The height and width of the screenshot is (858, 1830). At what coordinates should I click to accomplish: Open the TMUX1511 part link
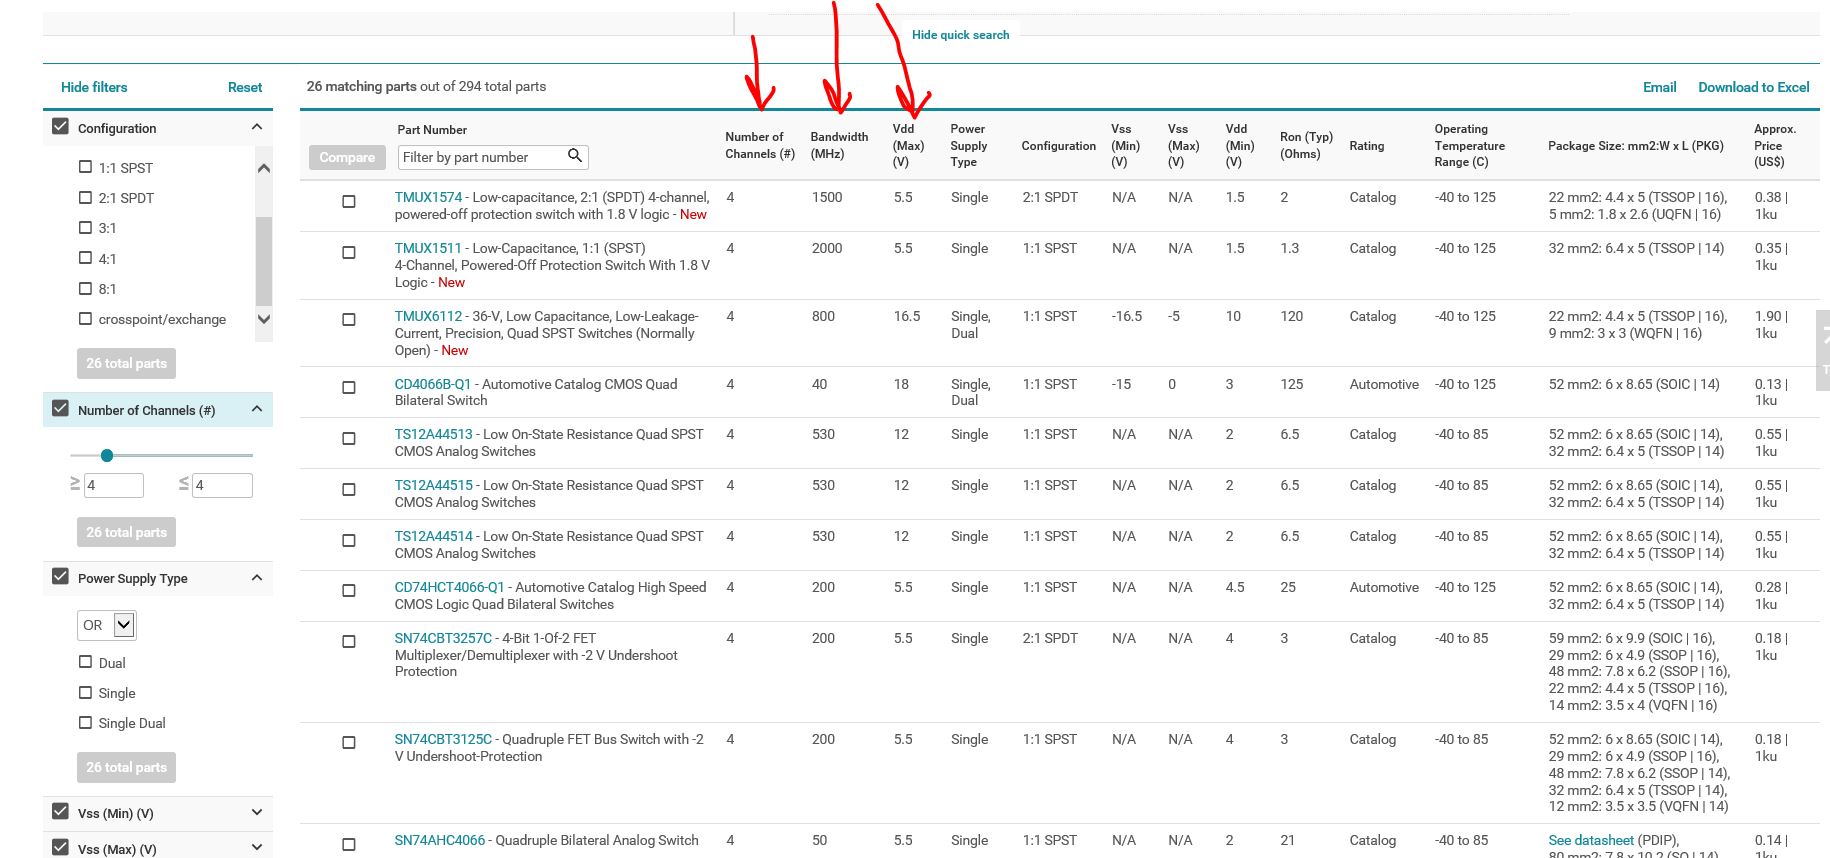pos(428,248)
